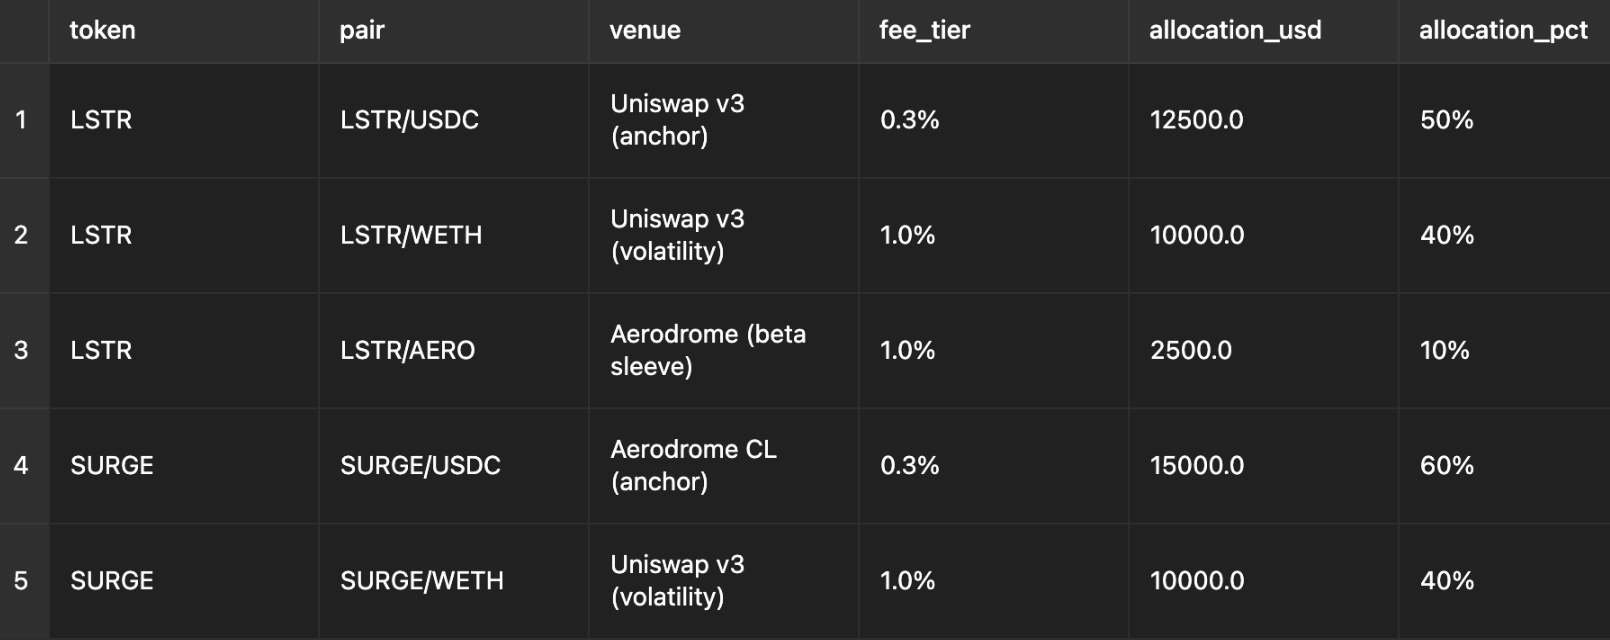Click the LSTR/USDC pair cell

tap(409, 120)
